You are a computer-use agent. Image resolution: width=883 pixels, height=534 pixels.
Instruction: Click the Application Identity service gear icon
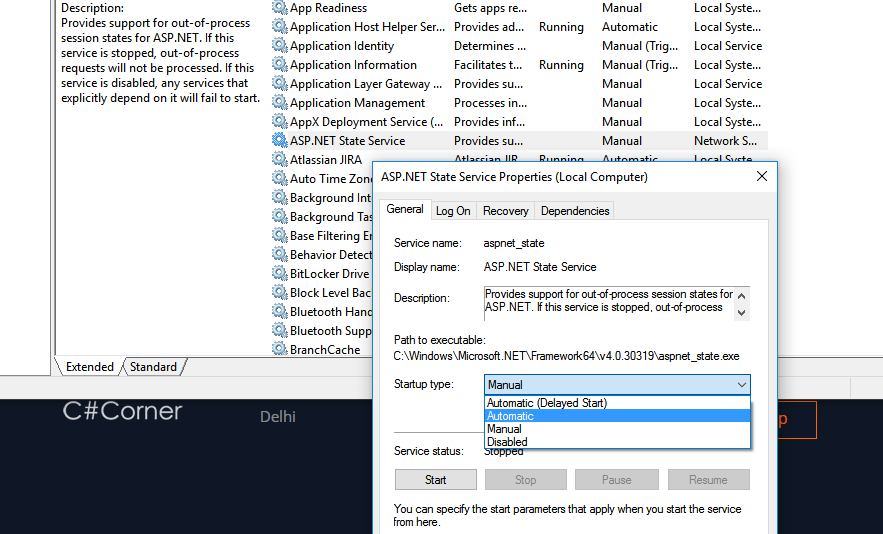click(x=279, y=46)
